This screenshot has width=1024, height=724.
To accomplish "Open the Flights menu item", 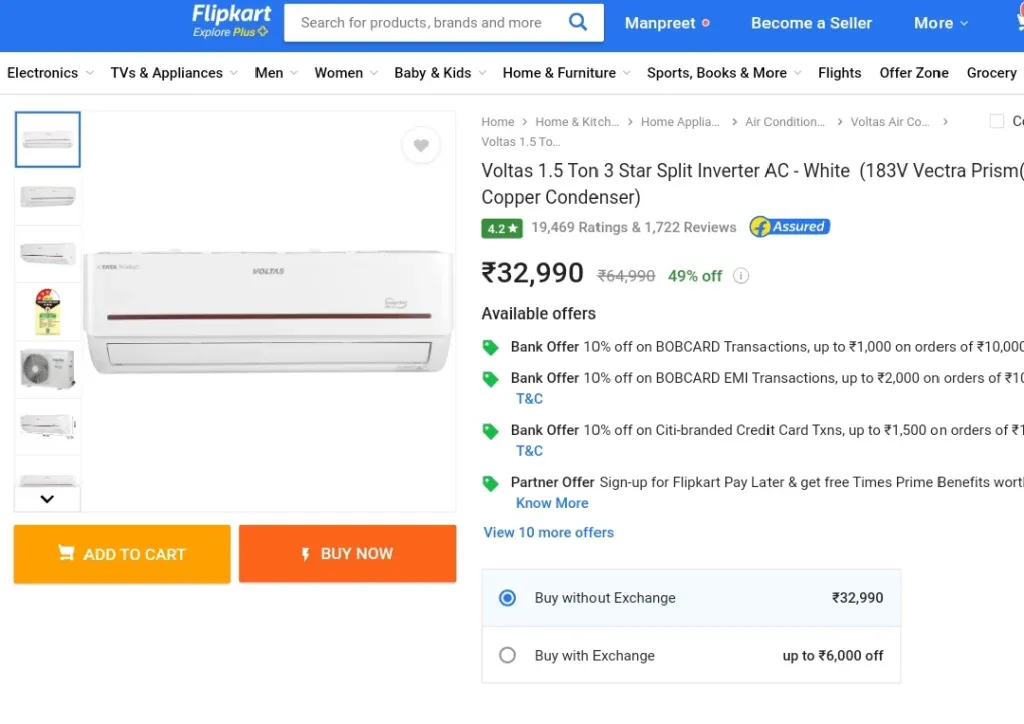I will tap(839, 72).
